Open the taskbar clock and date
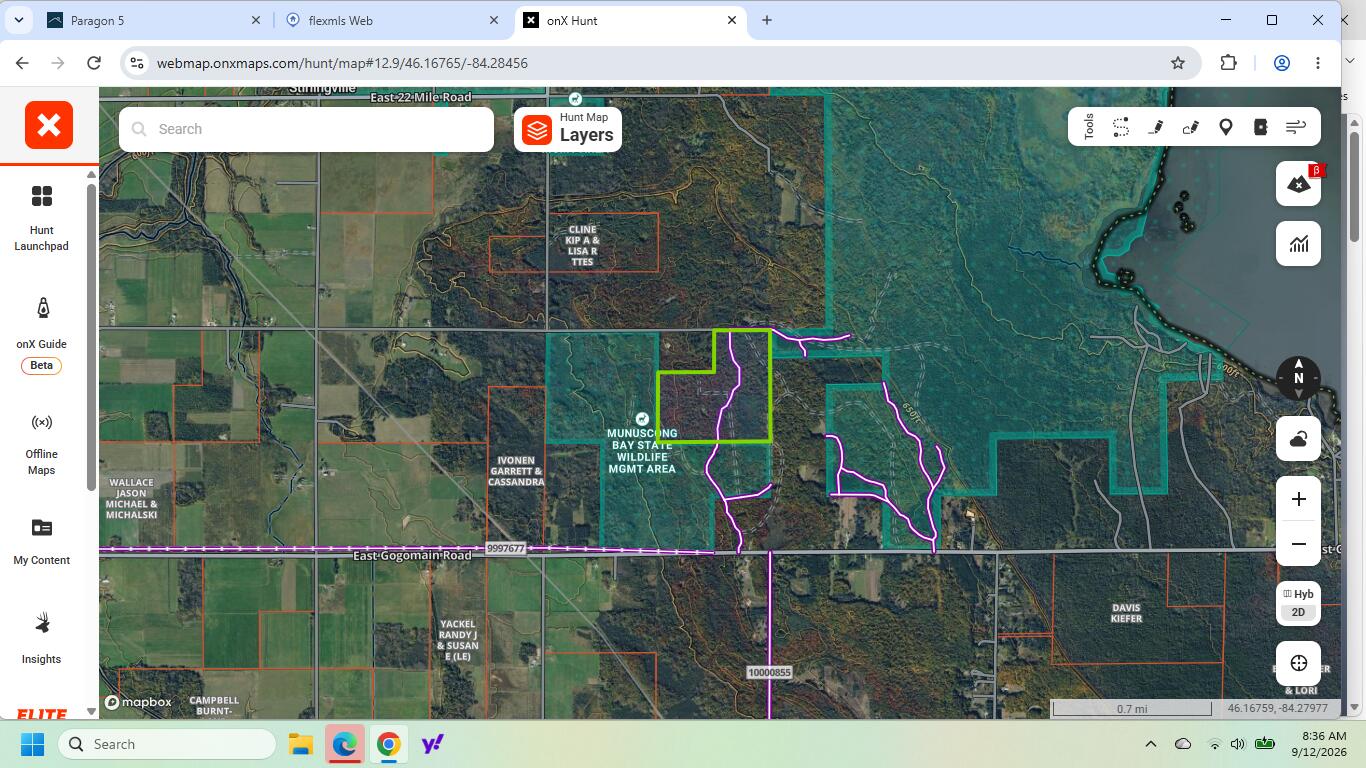1366x768 pixels. coord(1318,744)
